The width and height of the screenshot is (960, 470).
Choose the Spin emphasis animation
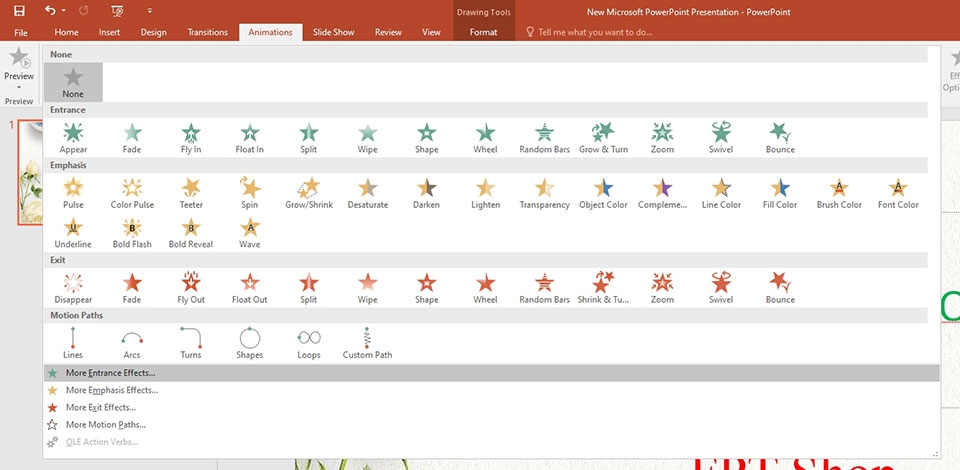(250, 191)
